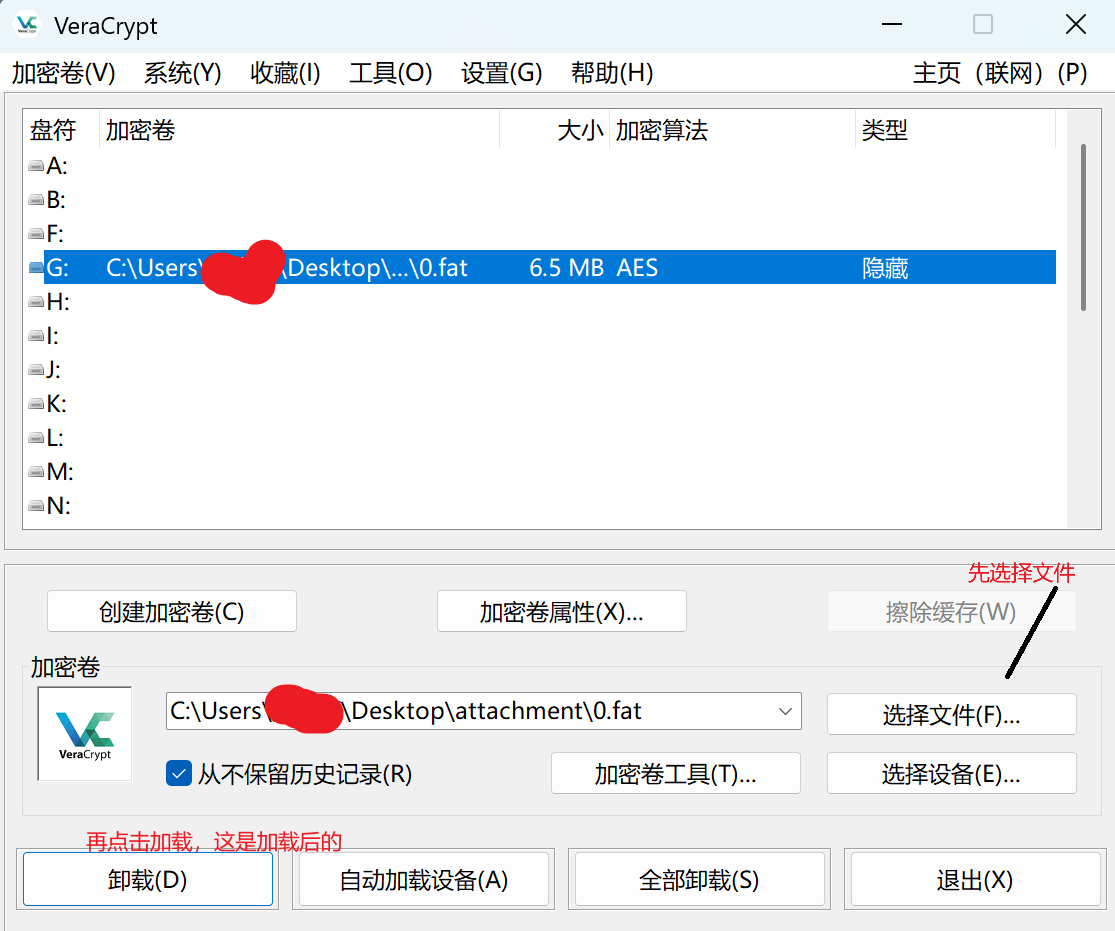
Task: Open the 工具(O) menu
Action: (390, 73)
